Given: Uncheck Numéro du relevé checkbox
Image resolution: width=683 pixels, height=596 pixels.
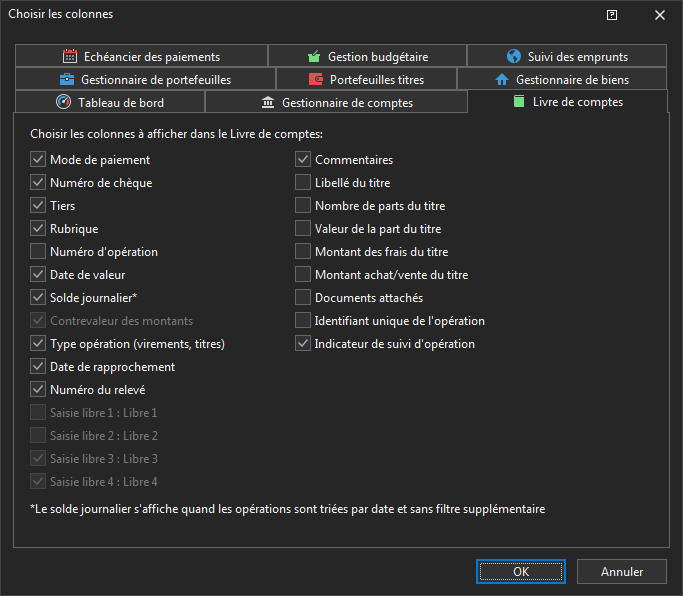Looking at the screenshot, I should click(x=38, y=389).
